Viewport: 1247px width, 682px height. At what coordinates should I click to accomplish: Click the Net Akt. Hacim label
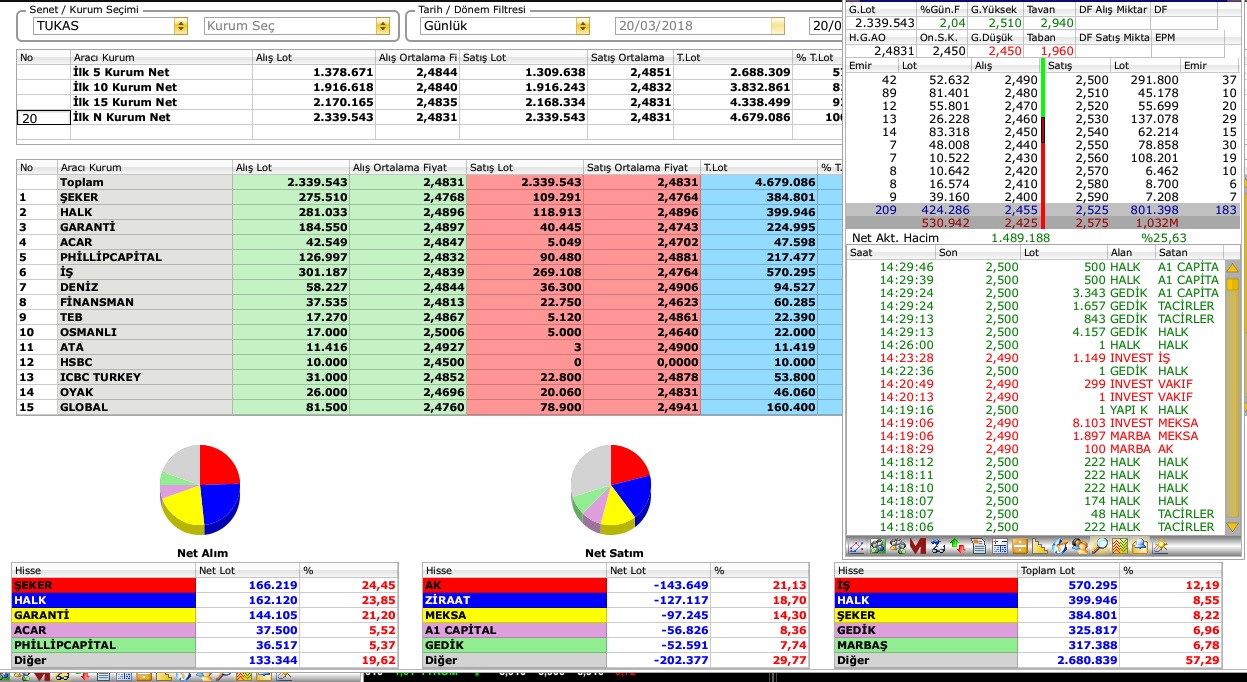[x=893, y=238]
